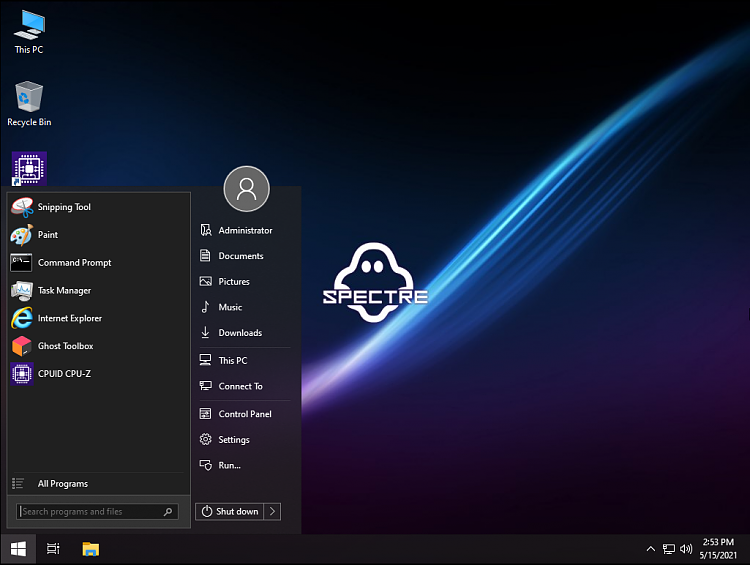Open Ghost Toolbox

(x=99, y=346)
